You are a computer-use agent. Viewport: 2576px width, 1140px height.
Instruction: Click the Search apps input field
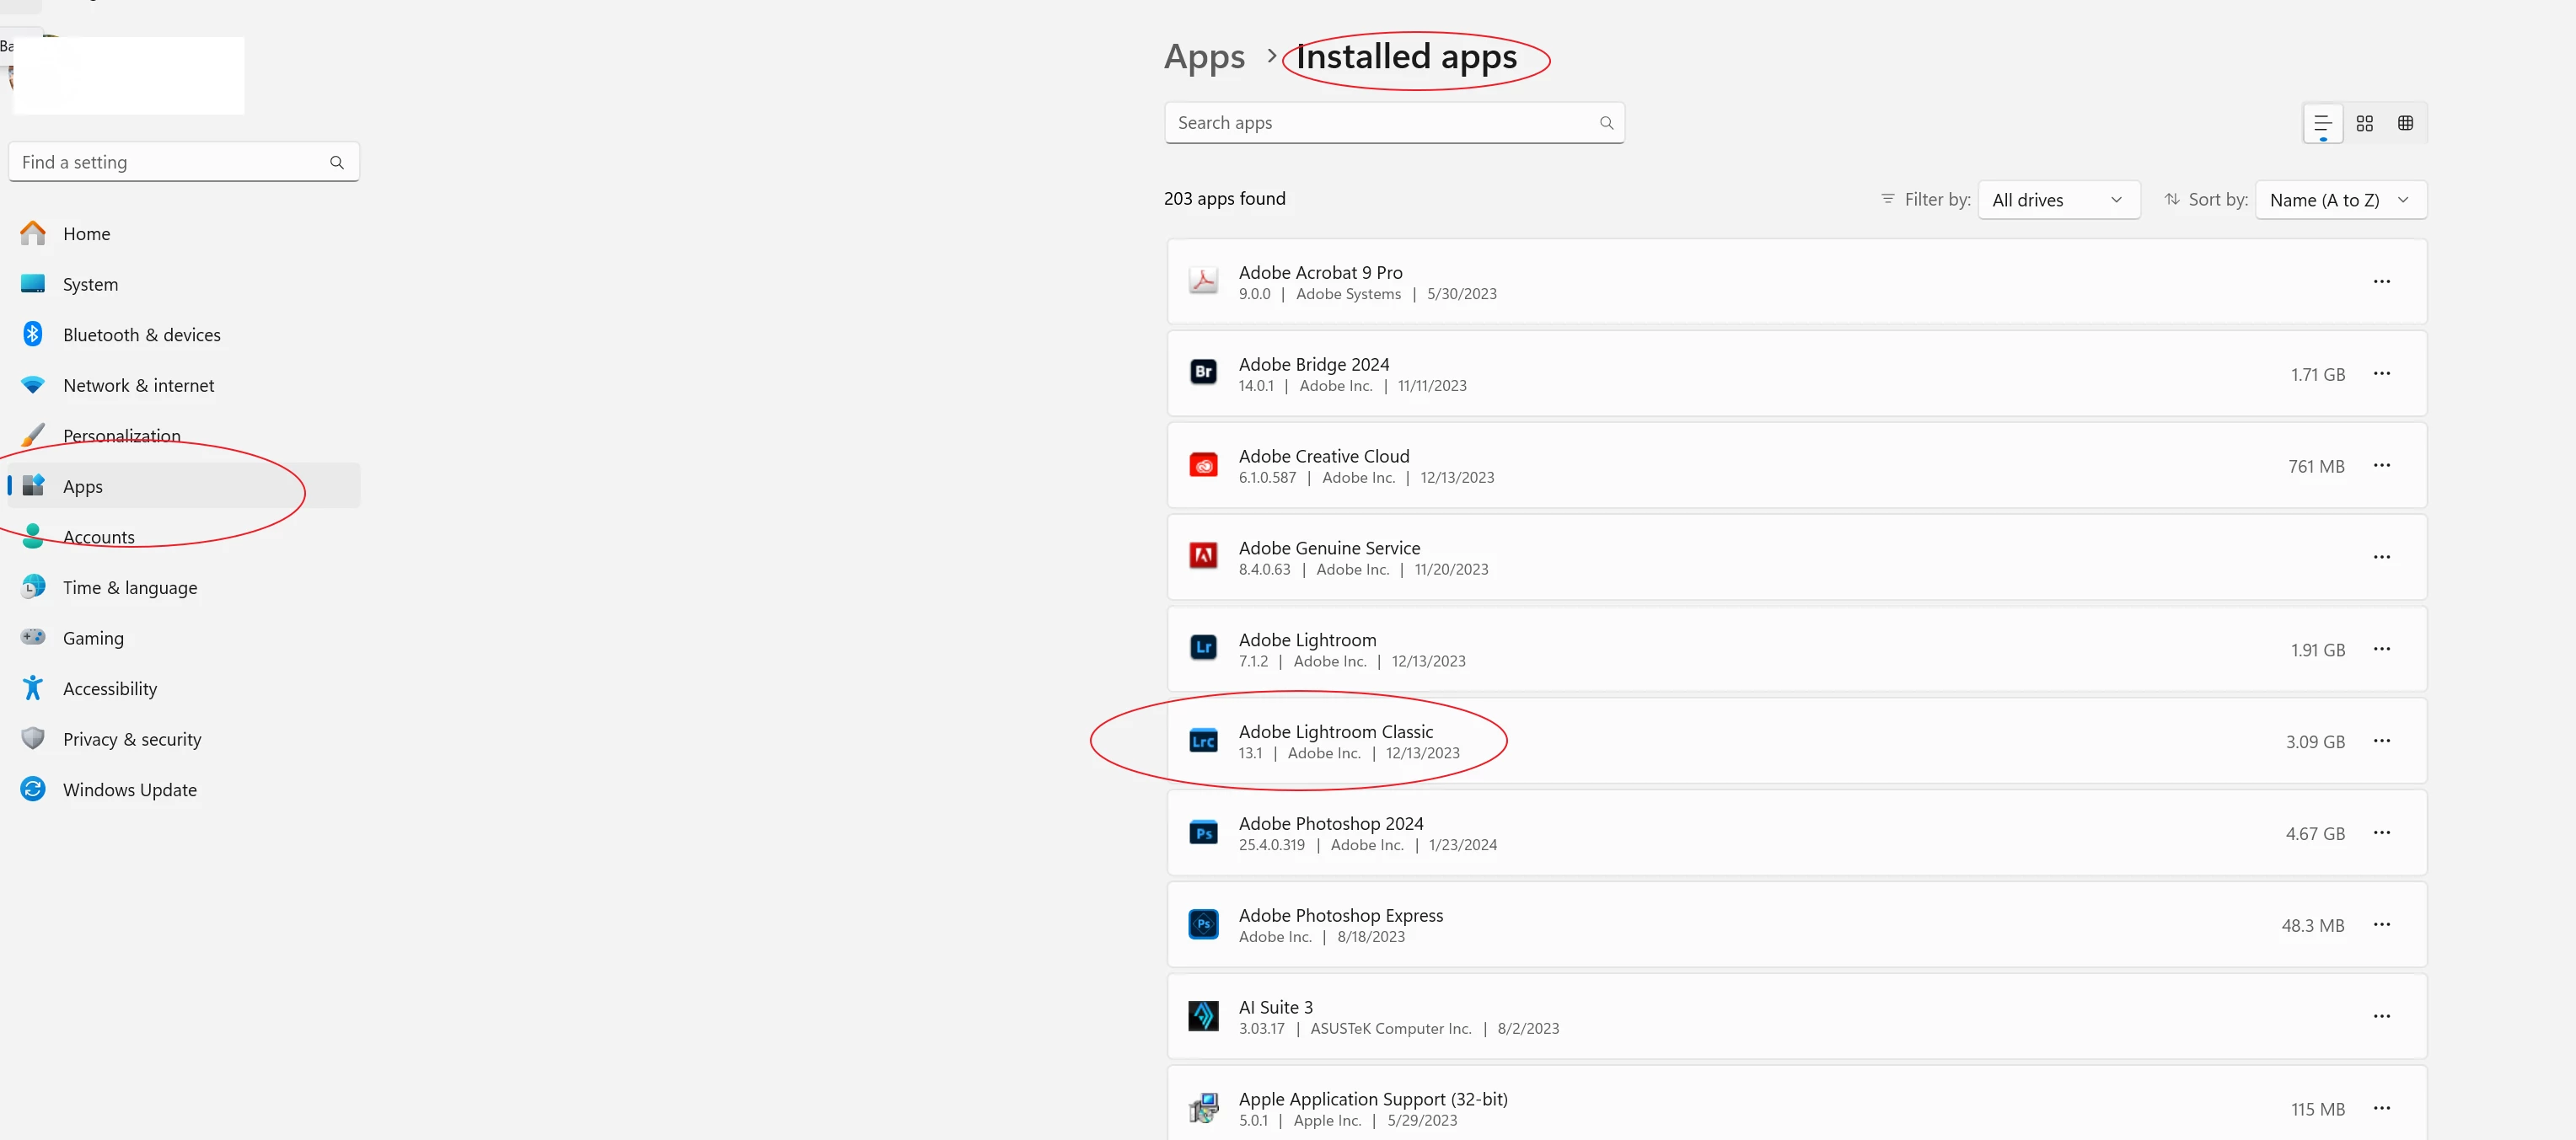(1380, 123)
